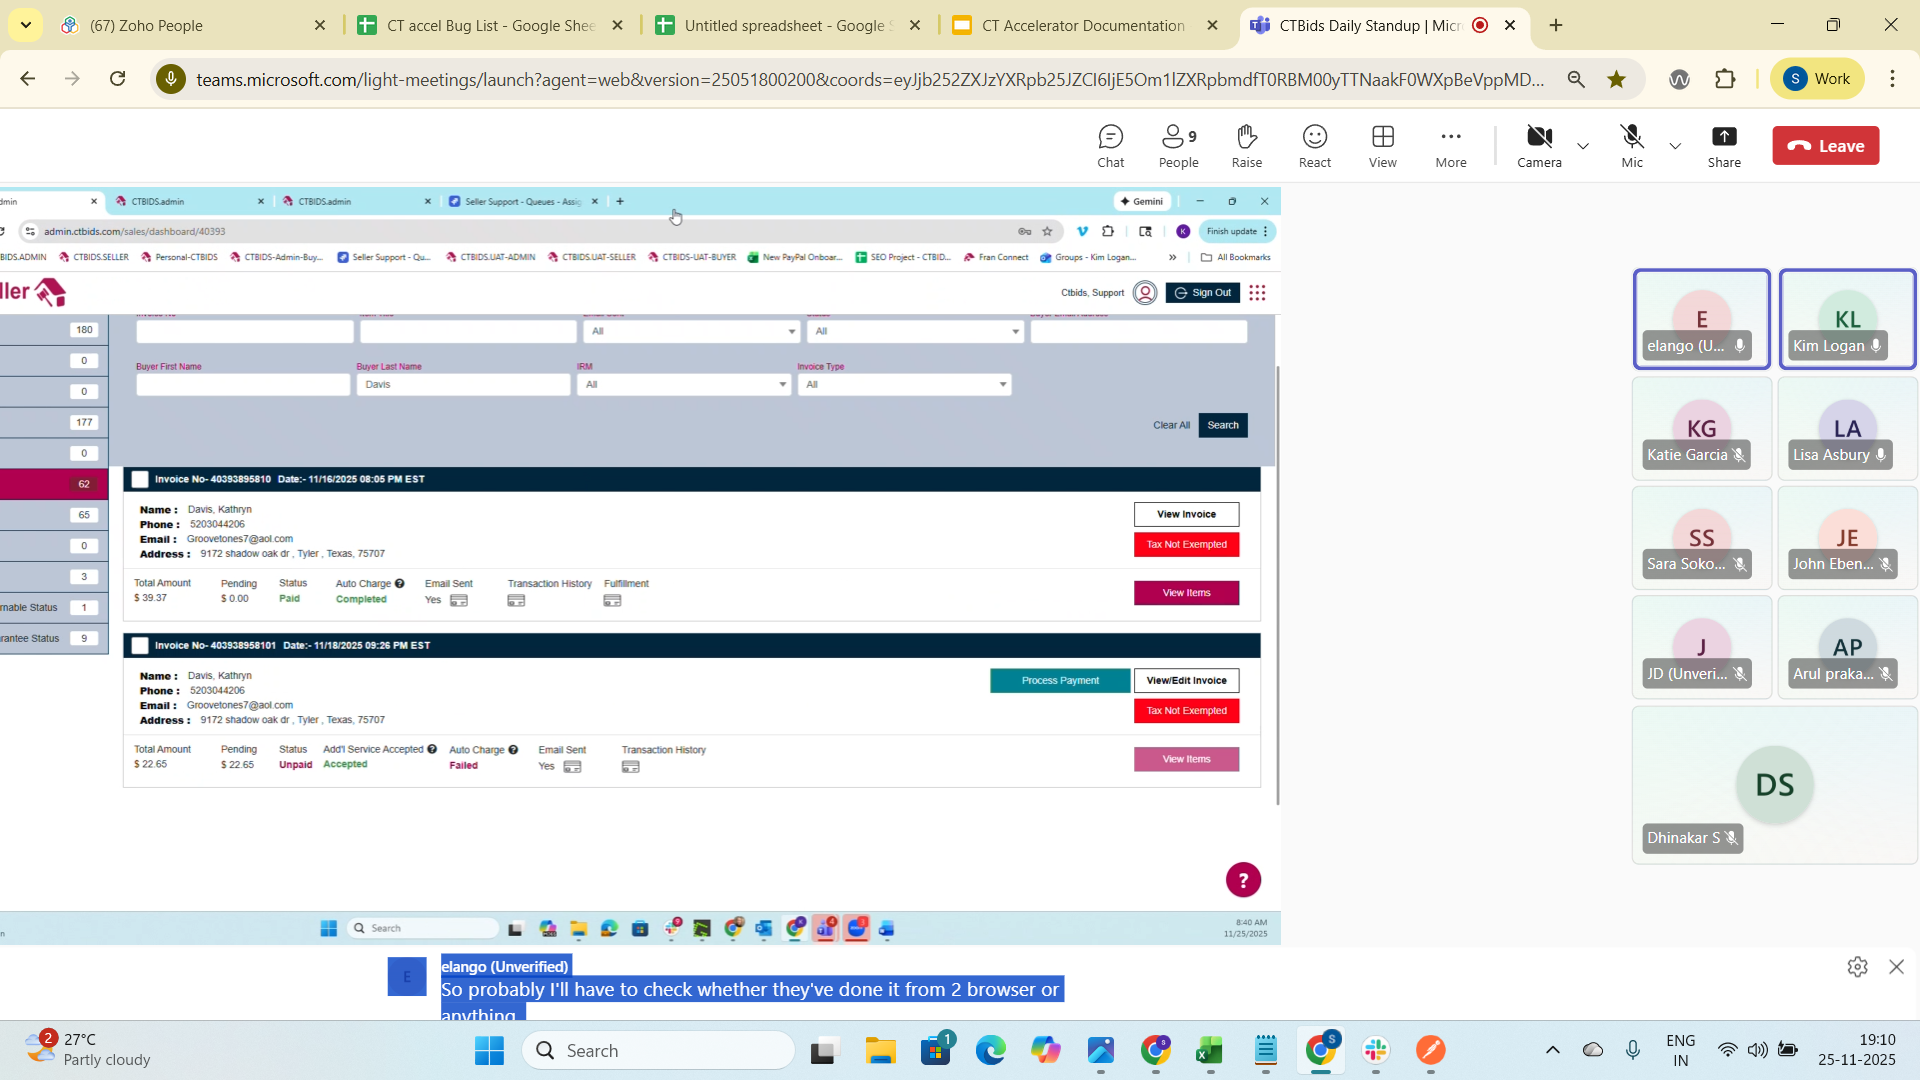
Task: Click the Windows taskbar Search box
Action: (660, 1050)
